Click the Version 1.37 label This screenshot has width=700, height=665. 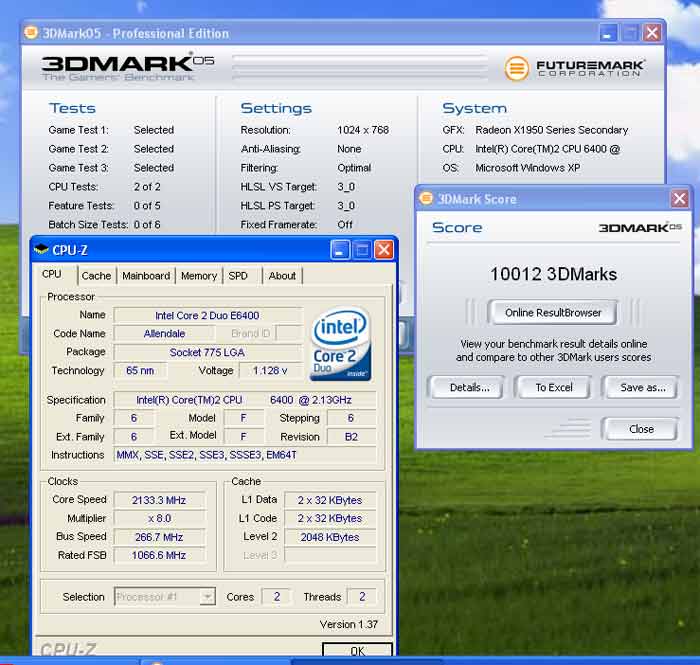[x=349, y=624]
